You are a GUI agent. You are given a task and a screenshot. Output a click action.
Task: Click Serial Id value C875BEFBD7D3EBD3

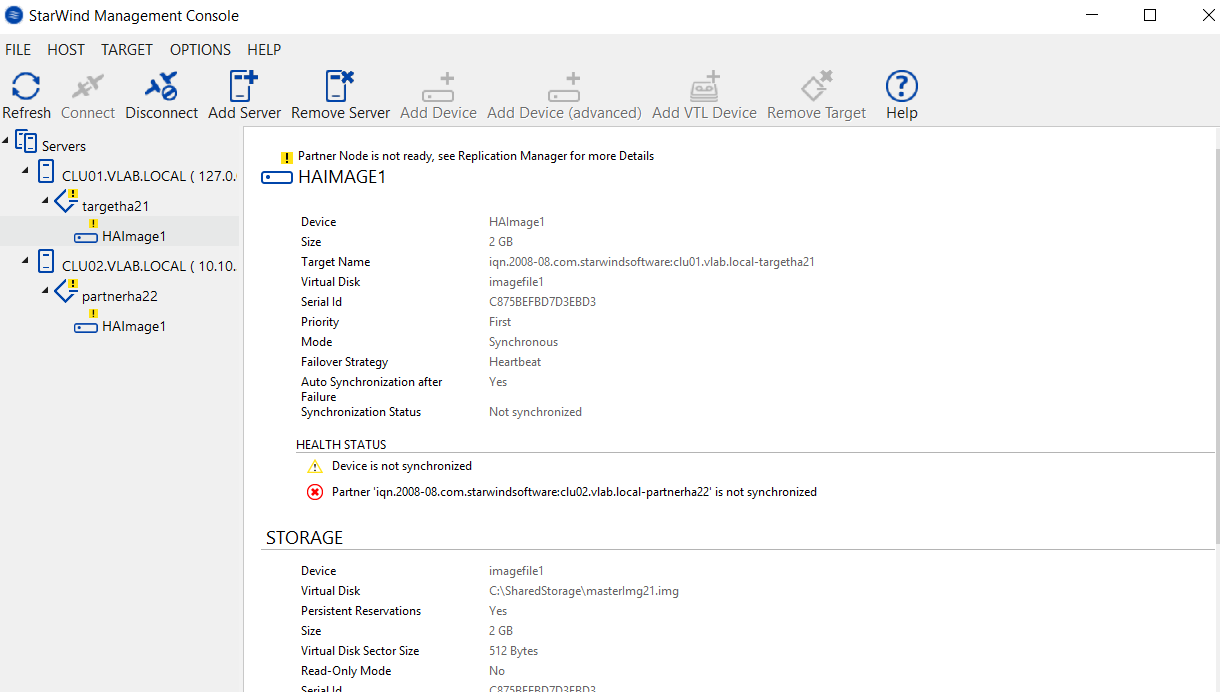pyautogui.click(x=542, y=302)
